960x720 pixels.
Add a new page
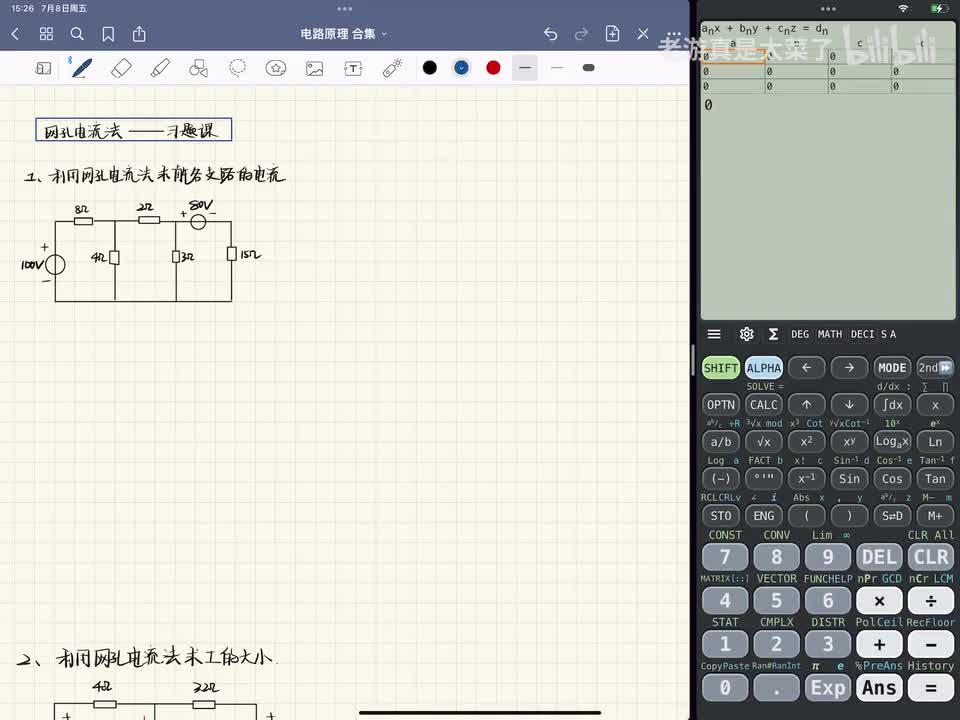[x=612, y=34]
